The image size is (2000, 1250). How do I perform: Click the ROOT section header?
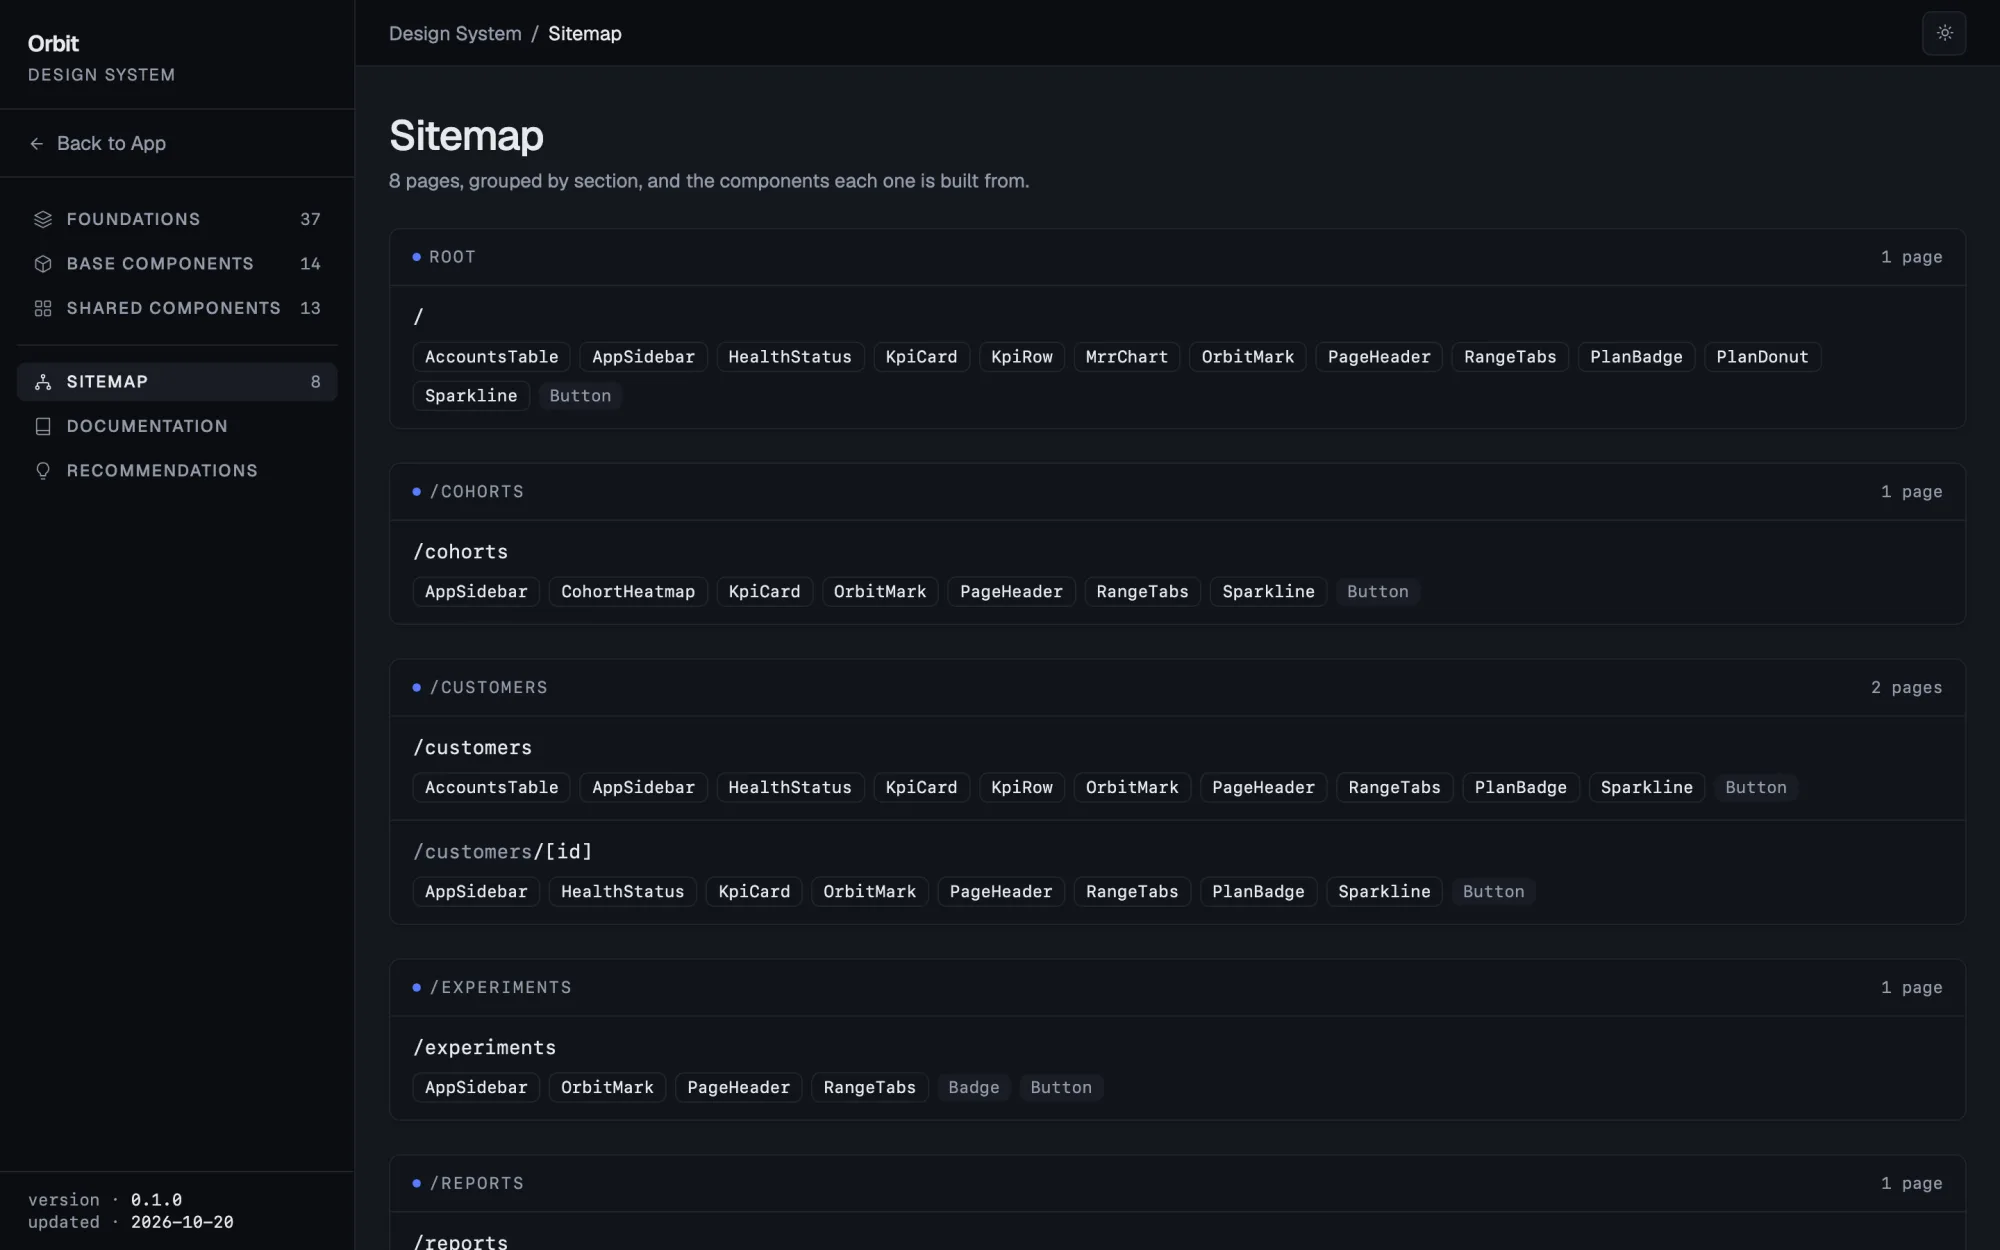click(x=452, y=257)
